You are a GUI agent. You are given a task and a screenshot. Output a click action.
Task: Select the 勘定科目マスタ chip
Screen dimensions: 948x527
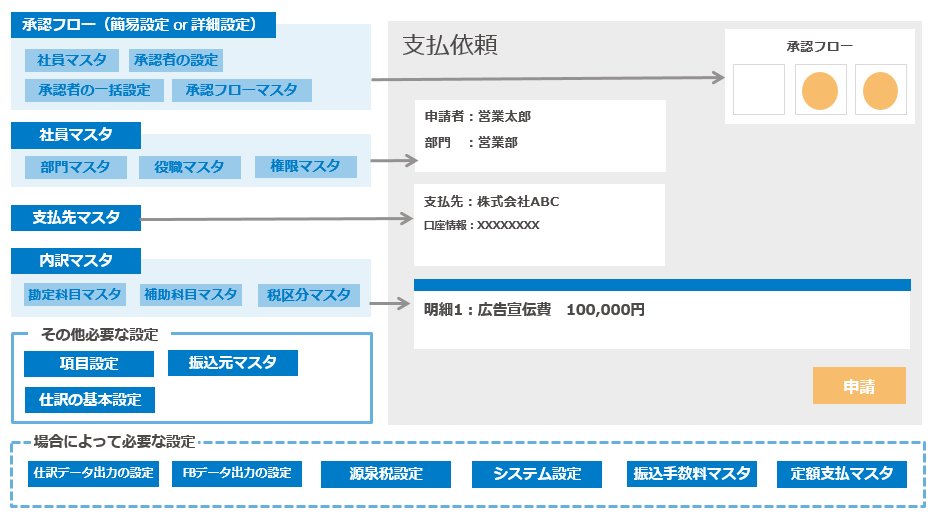[75, 295]
